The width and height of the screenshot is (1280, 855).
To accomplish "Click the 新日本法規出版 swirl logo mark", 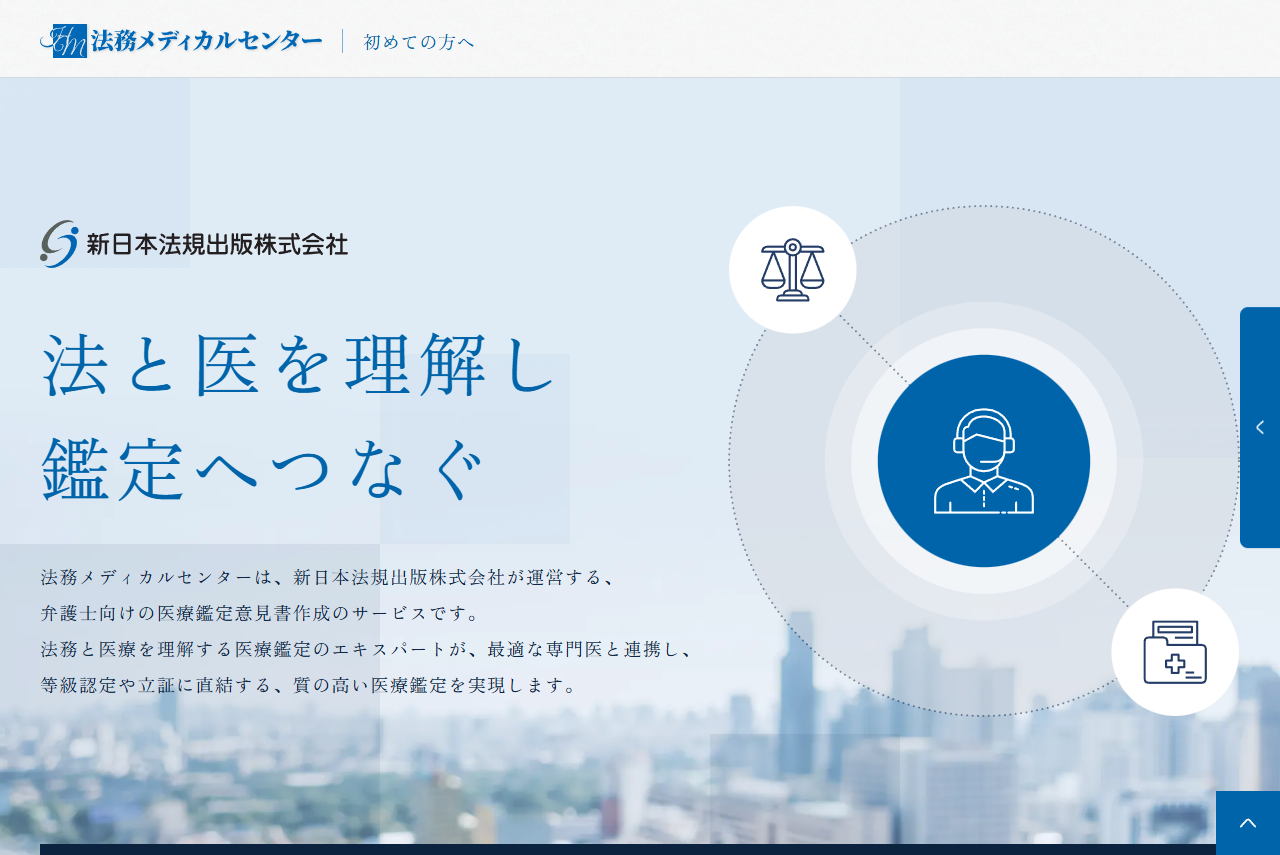I will (x=59, y=244).
